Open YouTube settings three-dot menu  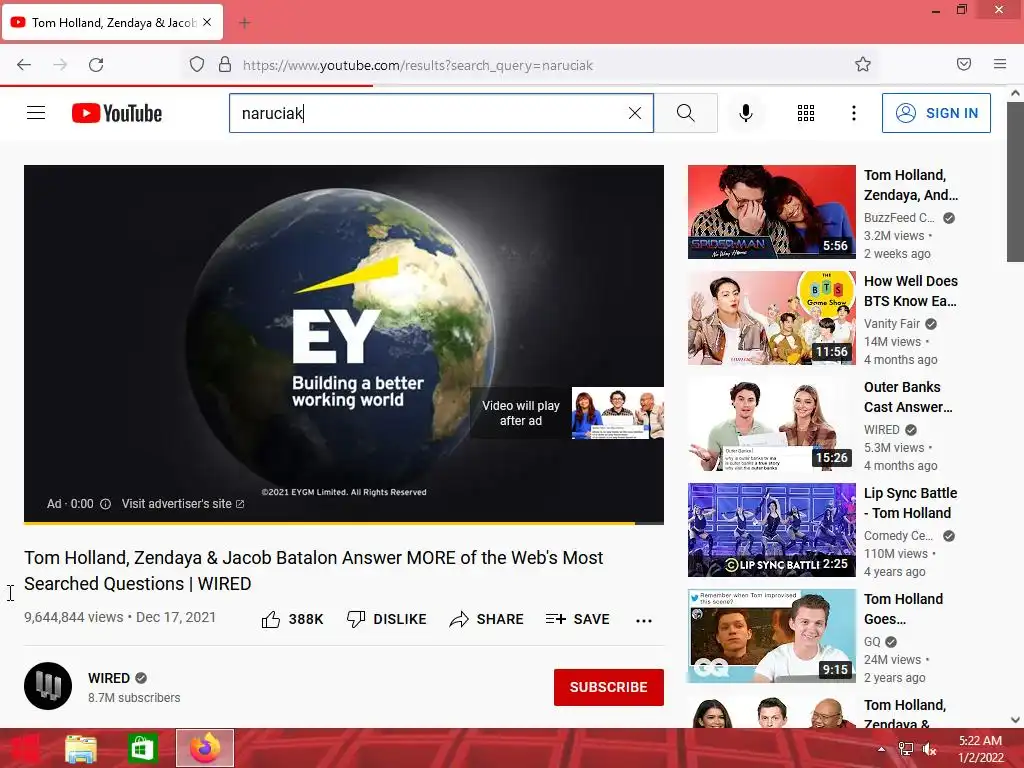coord(854,113)
